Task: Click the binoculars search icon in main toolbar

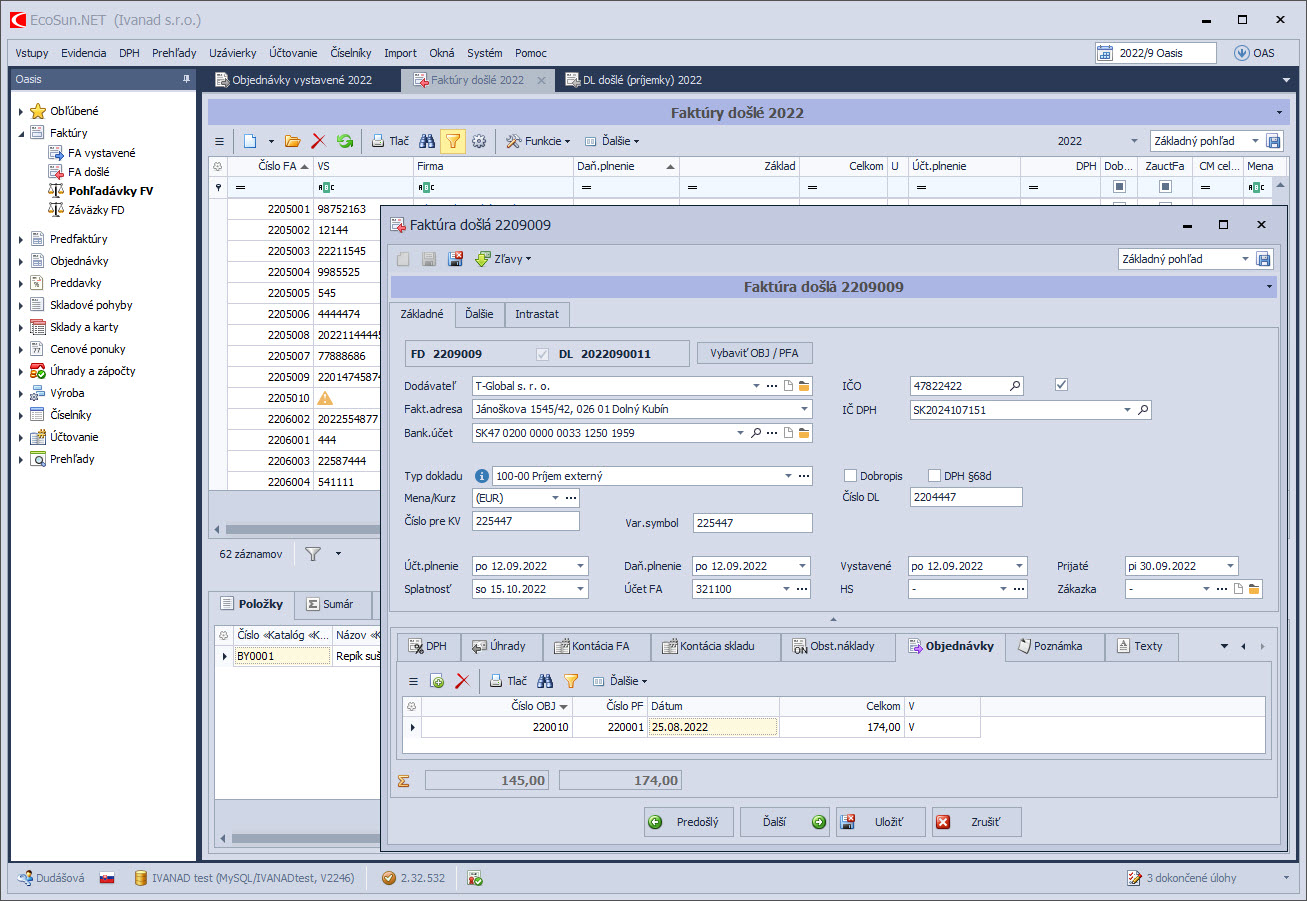Action: [426, 142]
